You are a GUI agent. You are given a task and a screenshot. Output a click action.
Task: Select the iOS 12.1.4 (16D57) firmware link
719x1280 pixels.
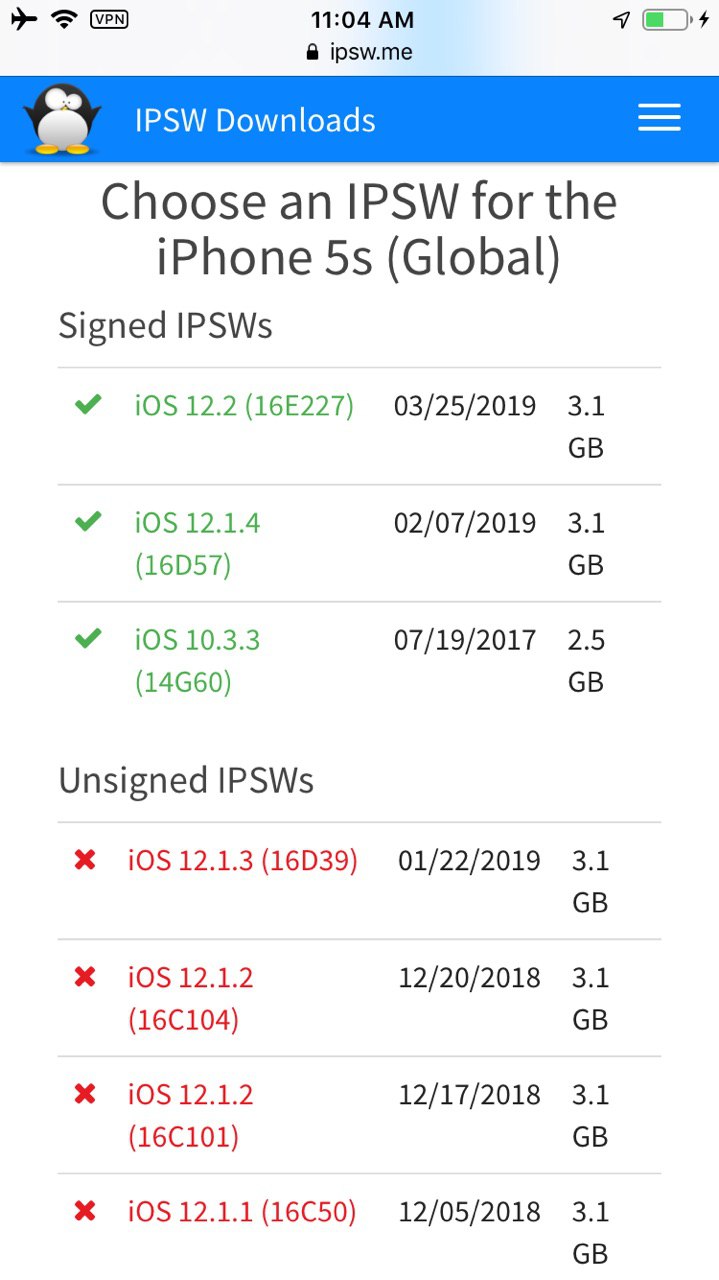(198, 544)
